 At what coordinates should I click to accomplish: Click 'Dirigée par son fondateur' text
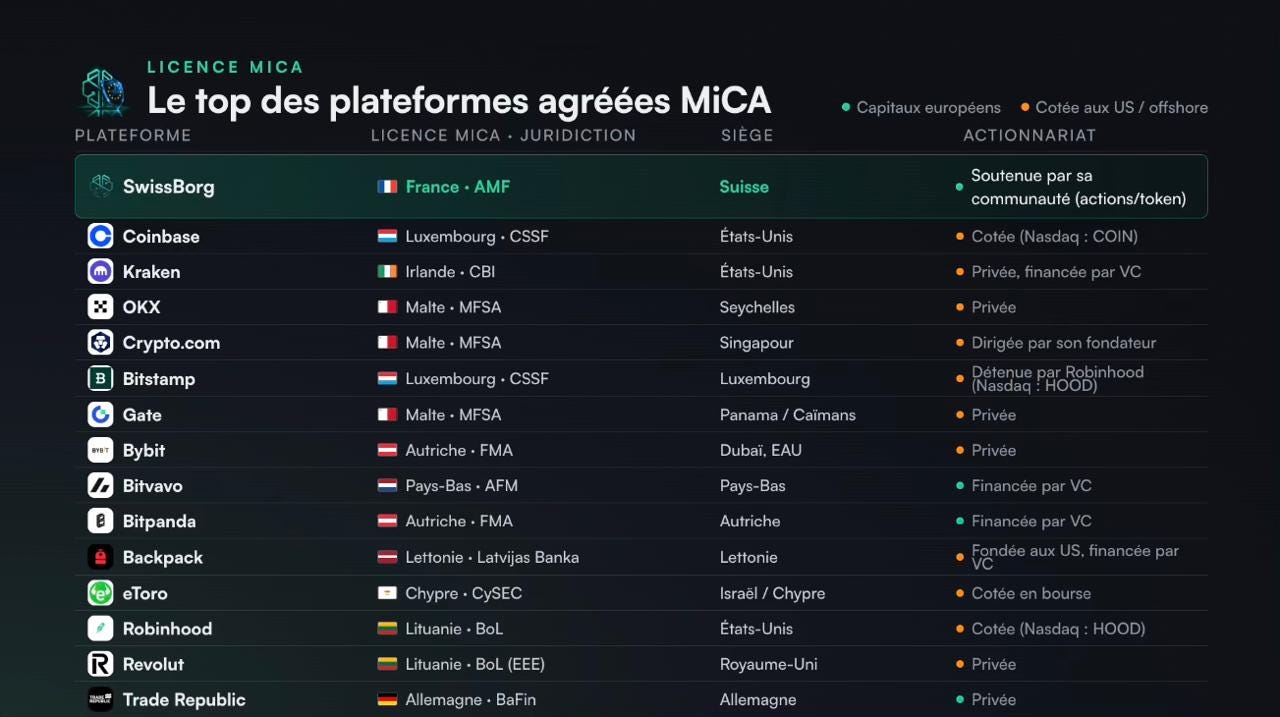point(1063,342)
